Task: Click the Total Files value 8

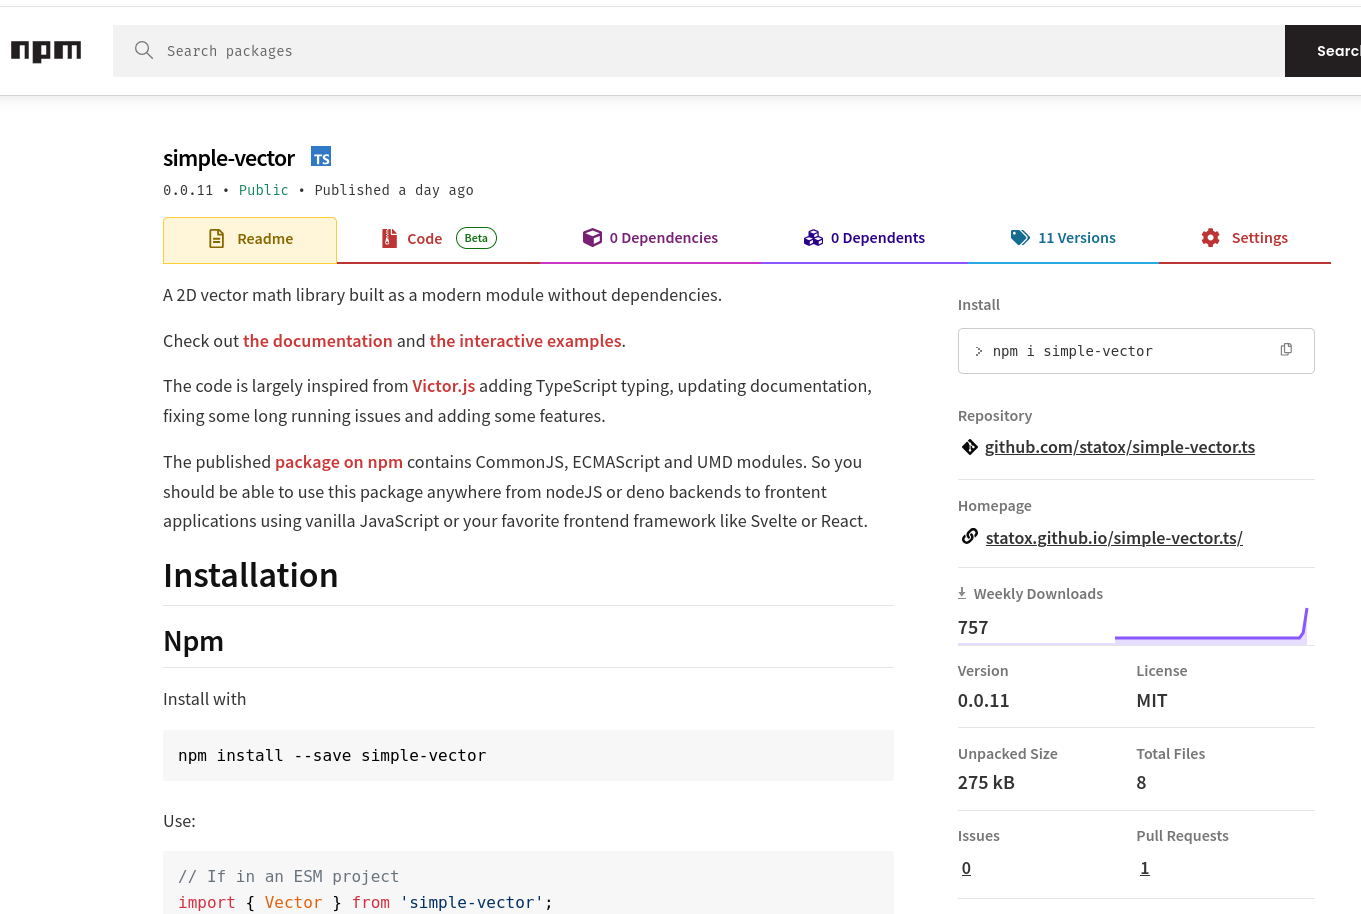Action: click(1141, 783)
